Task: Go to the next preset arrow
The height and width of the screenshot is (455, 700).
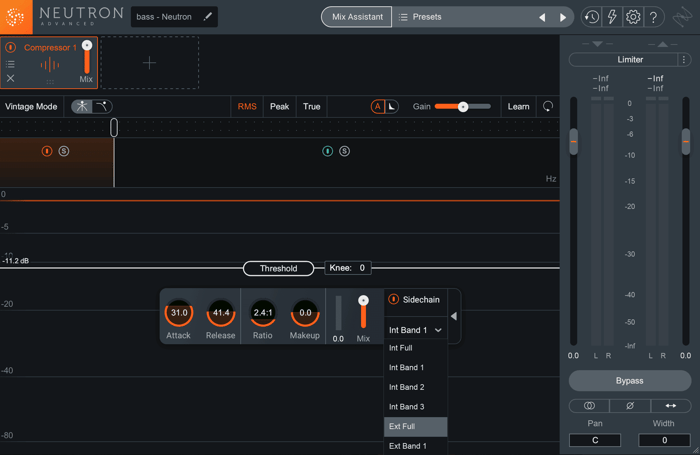Action: point(563,17)
